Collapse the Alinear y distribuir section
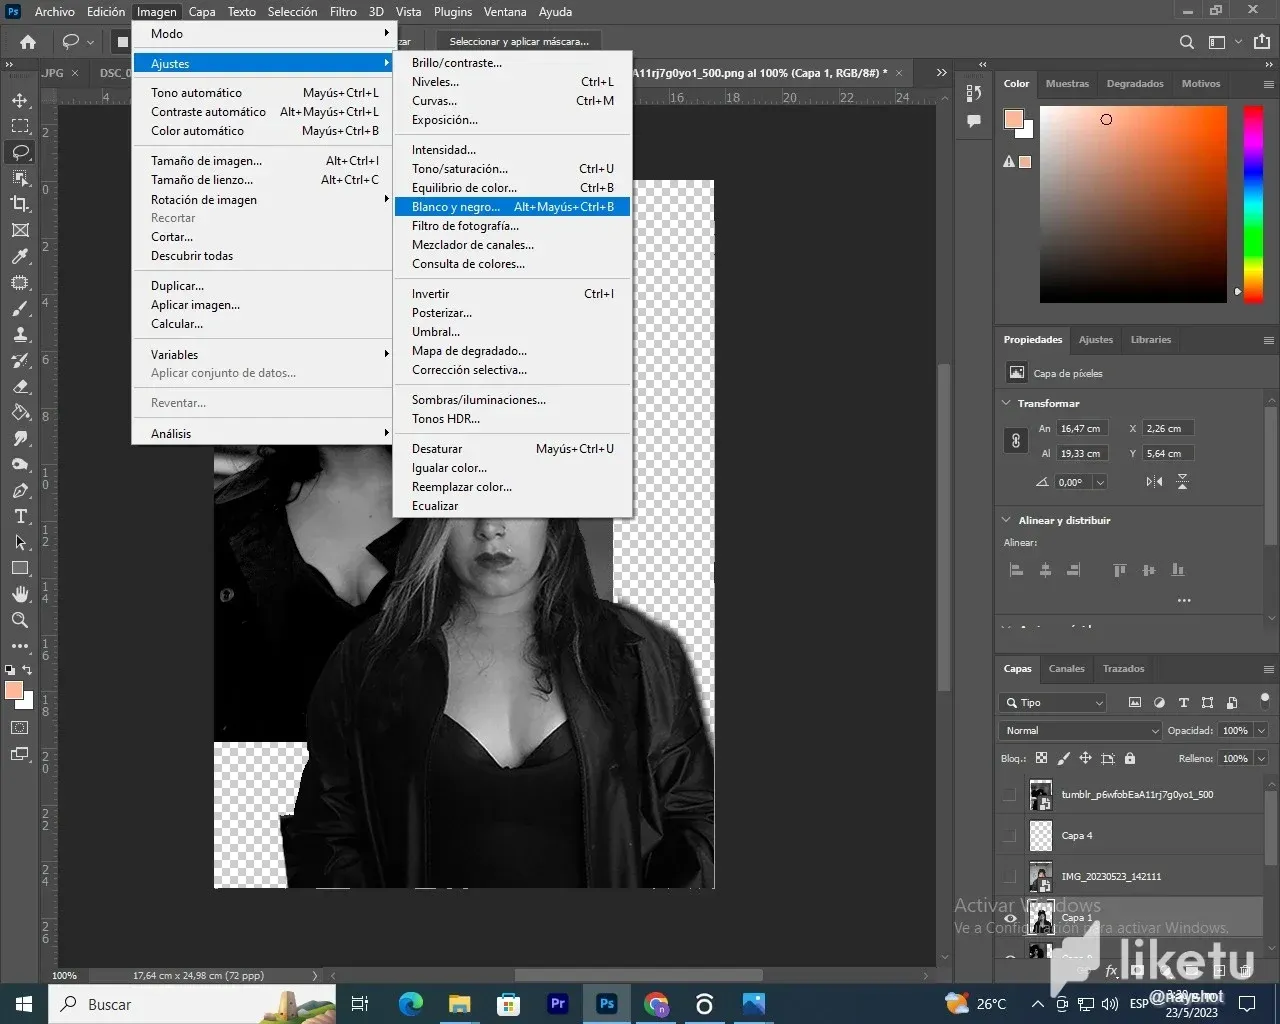 click(1006, 520)
